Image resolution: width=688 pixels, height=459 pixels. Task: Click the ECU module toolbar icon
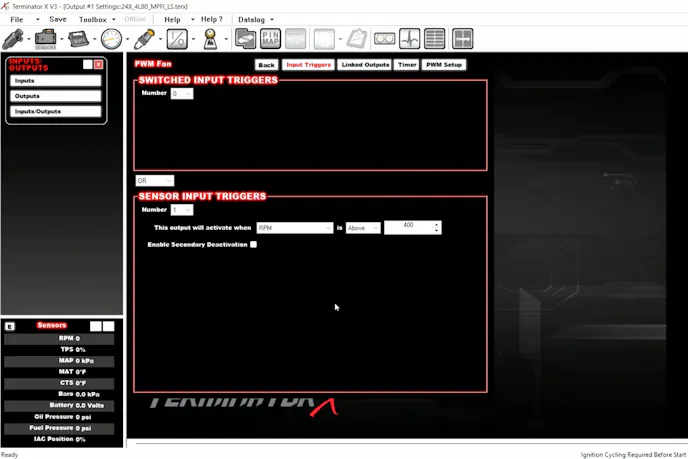click(x=79, y=39)
